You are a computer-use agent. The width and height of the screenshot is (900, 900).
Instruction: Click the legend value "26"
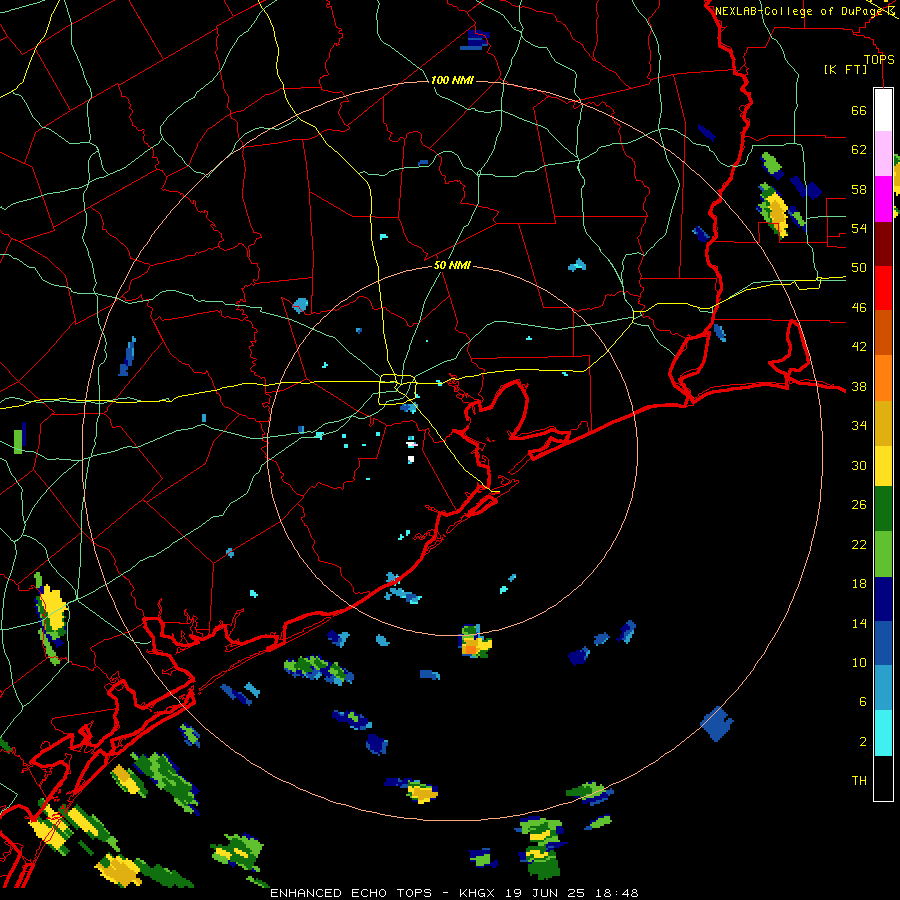pyautogui.click(x=859, y=505)
